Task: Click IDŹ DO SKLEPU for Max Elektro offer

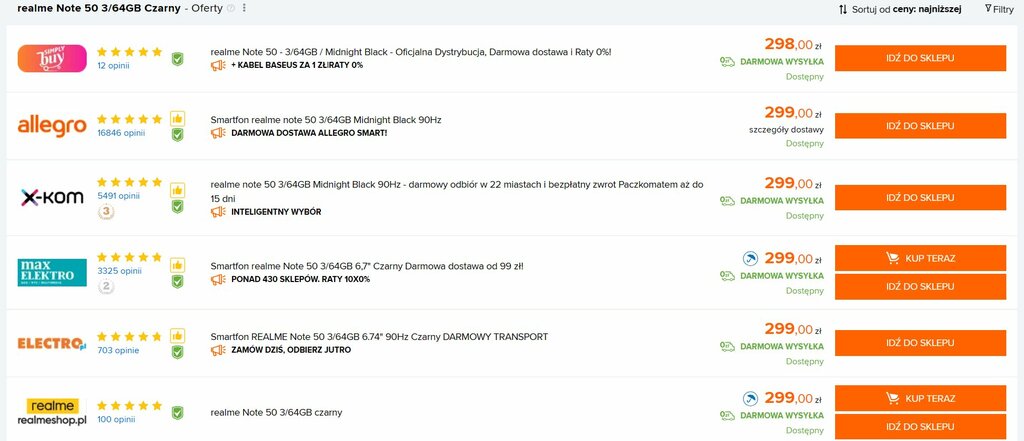Action: point(920,286)
